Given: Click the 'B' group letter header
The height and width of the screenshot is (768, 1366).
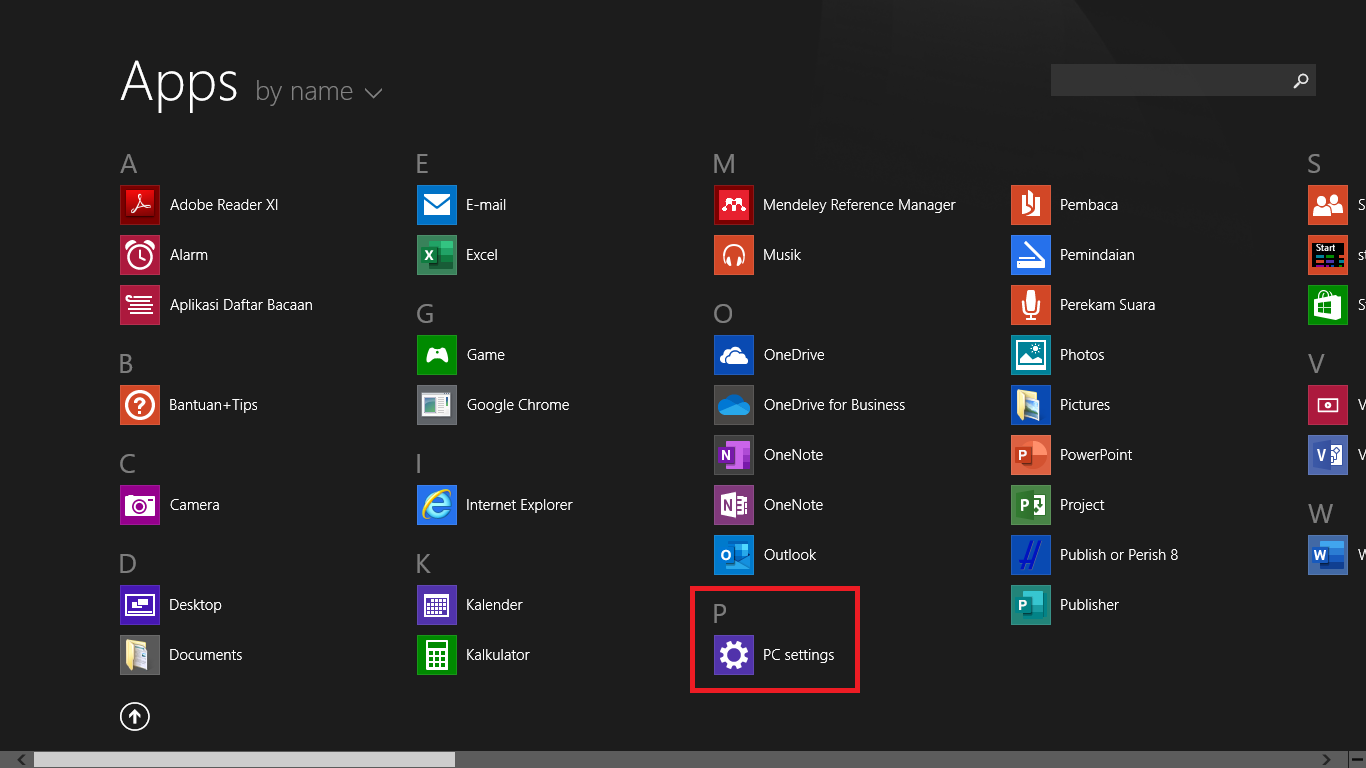Looking at the screenshot, I should (127, 364).
